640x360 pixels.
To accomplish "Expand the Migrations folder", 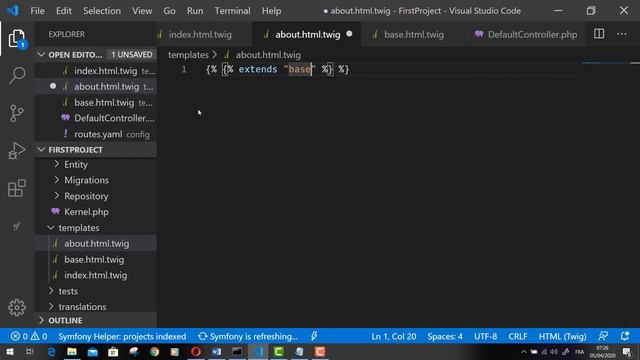I will click(57, 180).
